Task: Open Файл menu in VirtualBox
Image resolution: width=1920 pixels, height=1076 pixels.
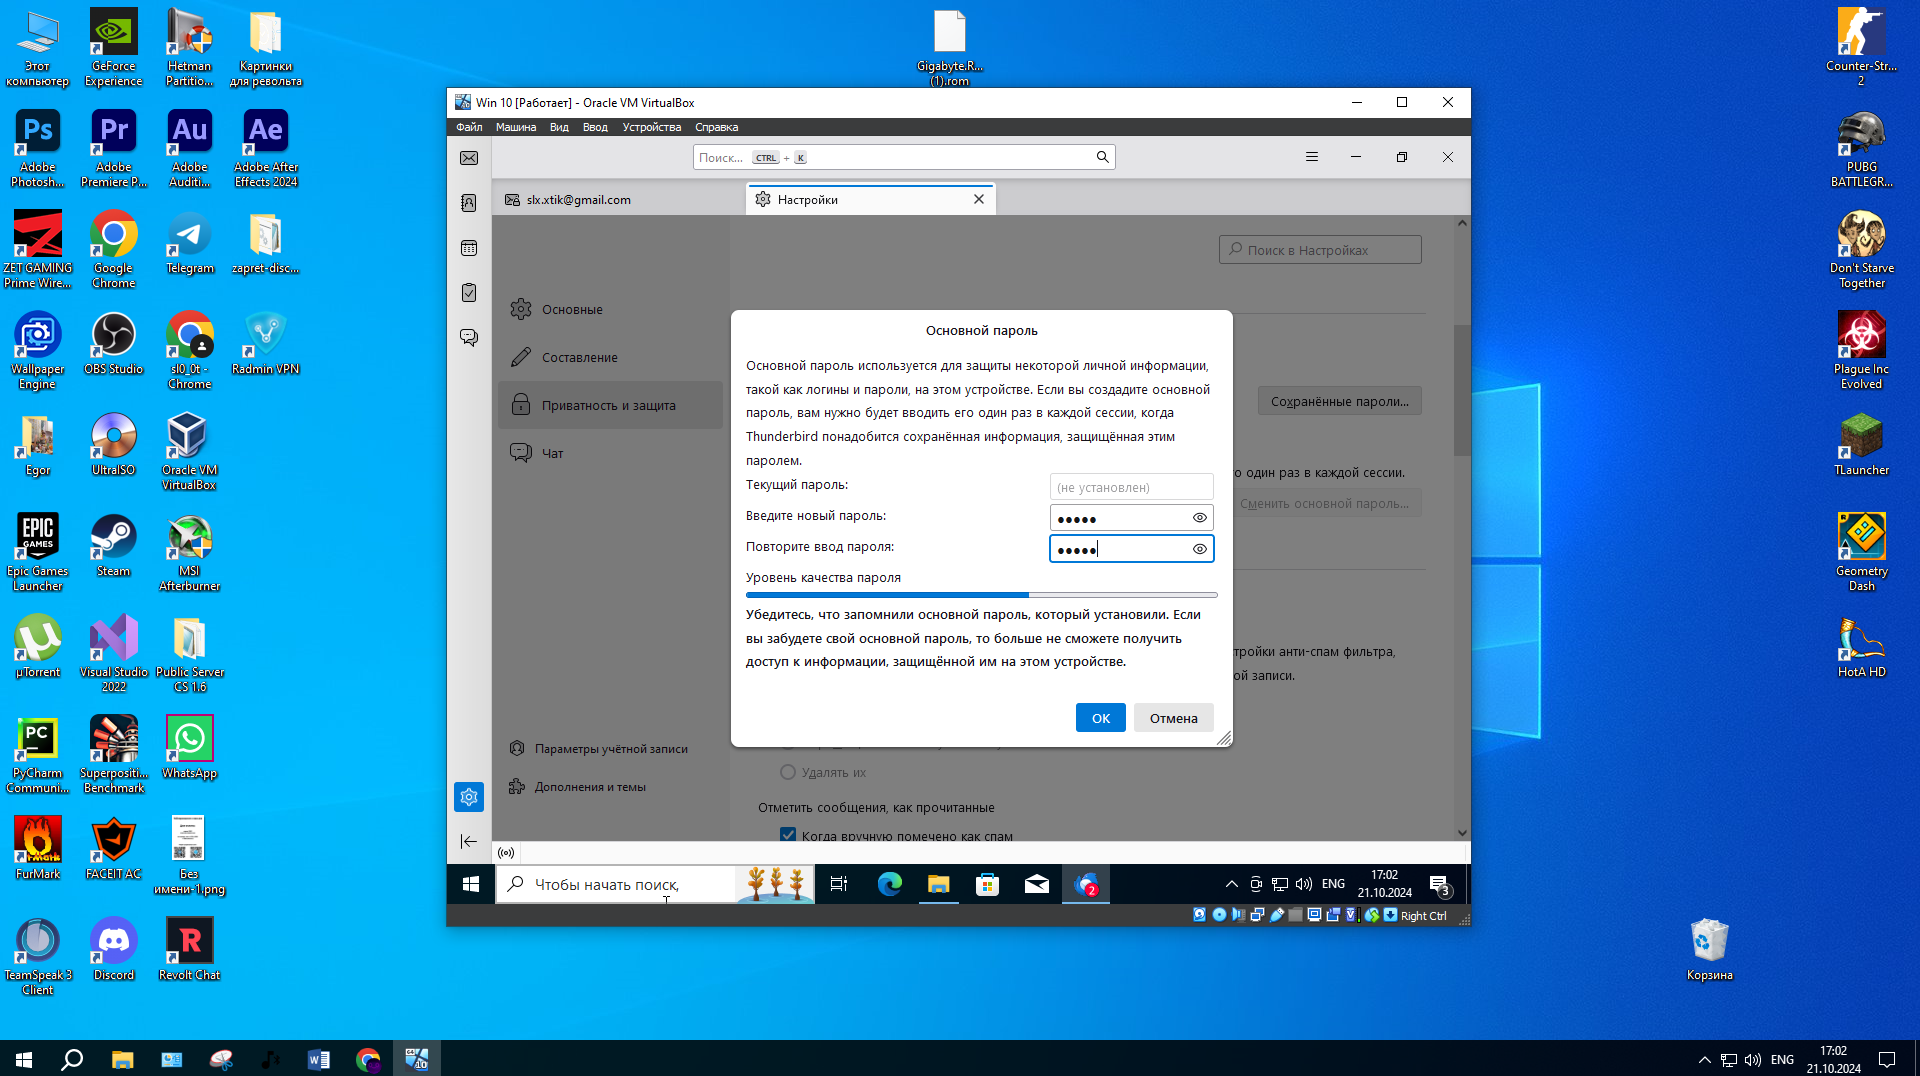Action: click(x=469, y=127)
